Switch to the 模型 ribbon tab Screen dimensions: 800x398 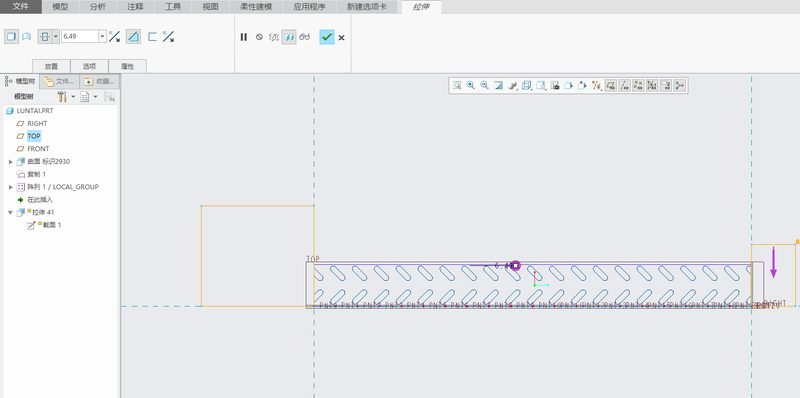tap(60, 7)
